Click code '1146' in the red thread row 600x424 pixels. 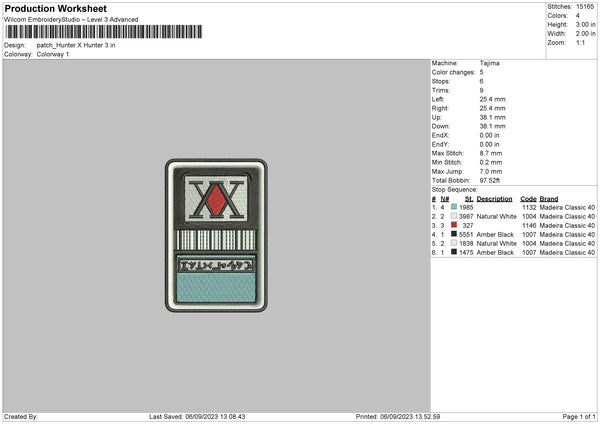(529, 226)
